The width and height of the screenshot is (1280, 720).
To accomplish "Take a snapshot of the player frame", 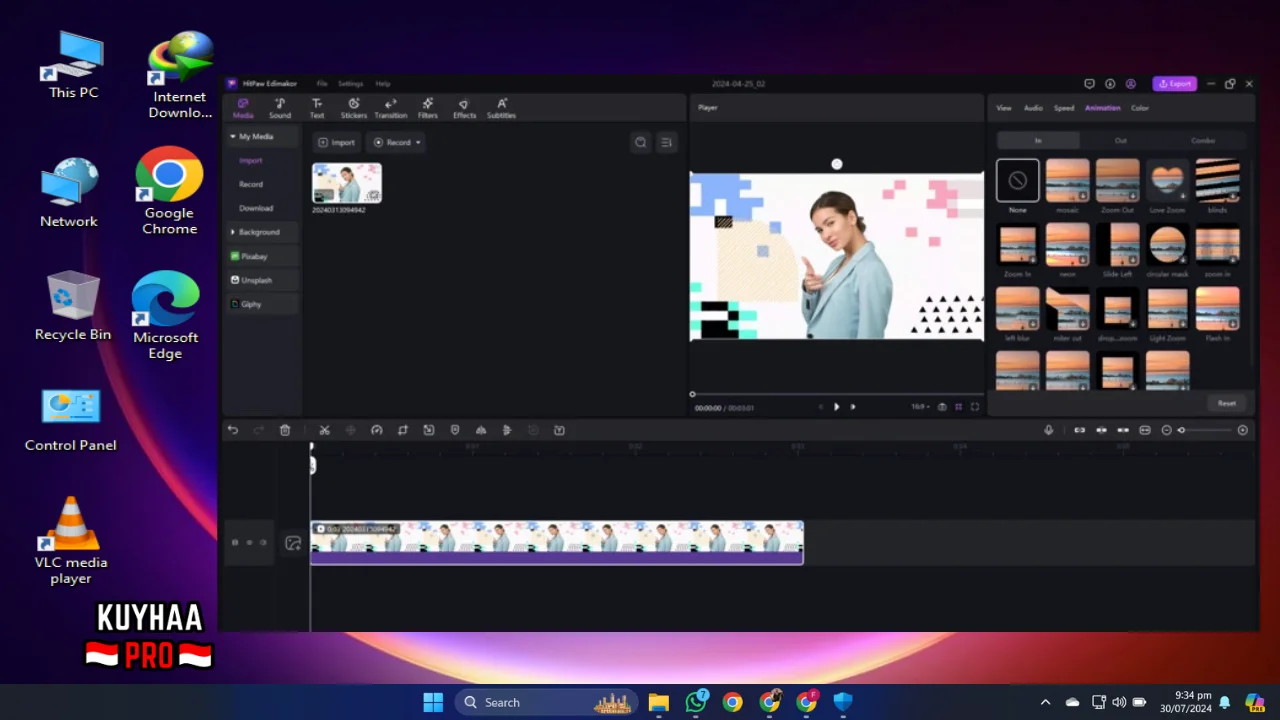I will (x=942, y=407).
